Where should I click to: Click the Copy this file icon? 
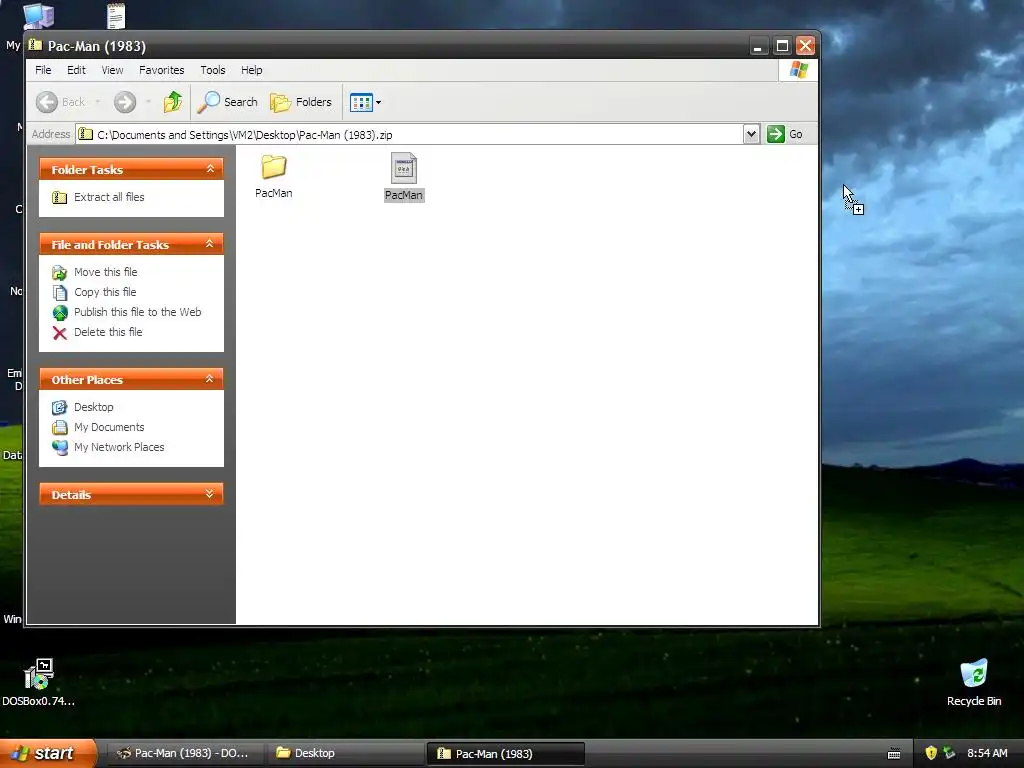point(59,293)
